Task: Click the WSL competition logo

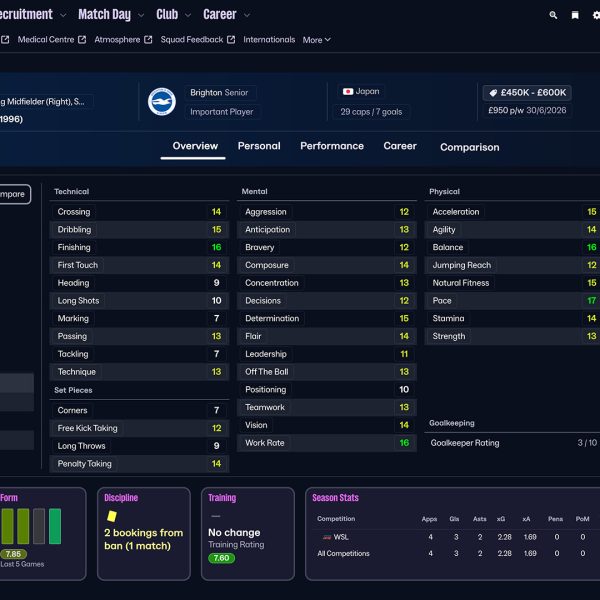Action: pos(323,537)
